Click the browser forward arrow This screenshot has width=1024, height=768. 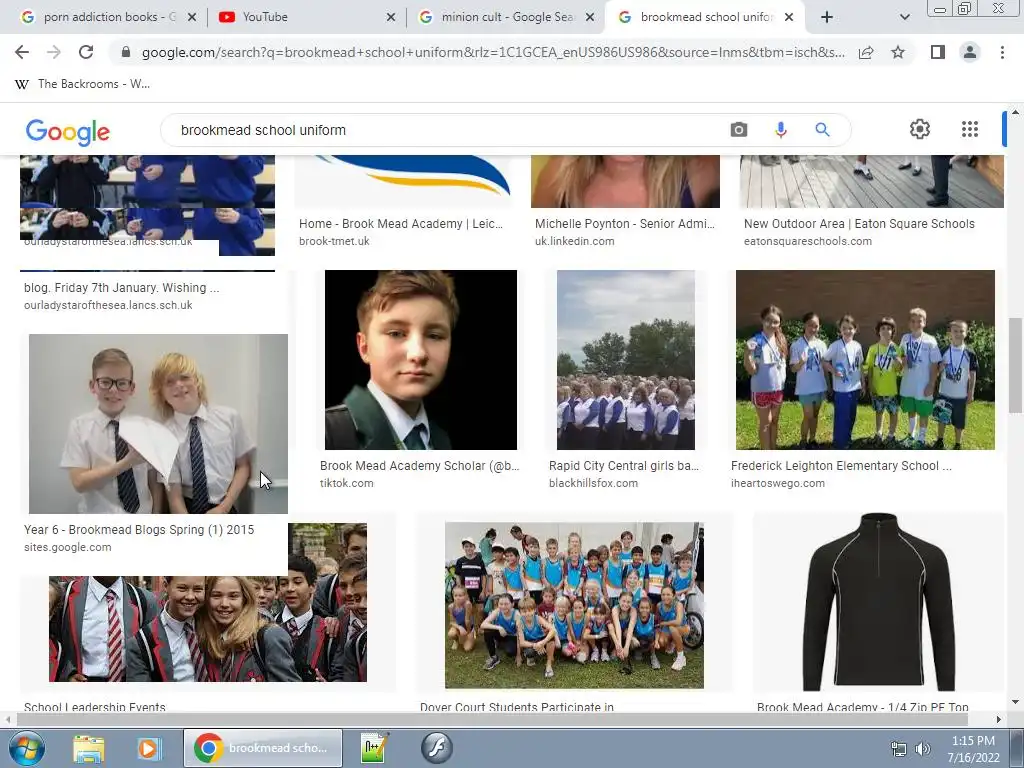tap(54, 52)
